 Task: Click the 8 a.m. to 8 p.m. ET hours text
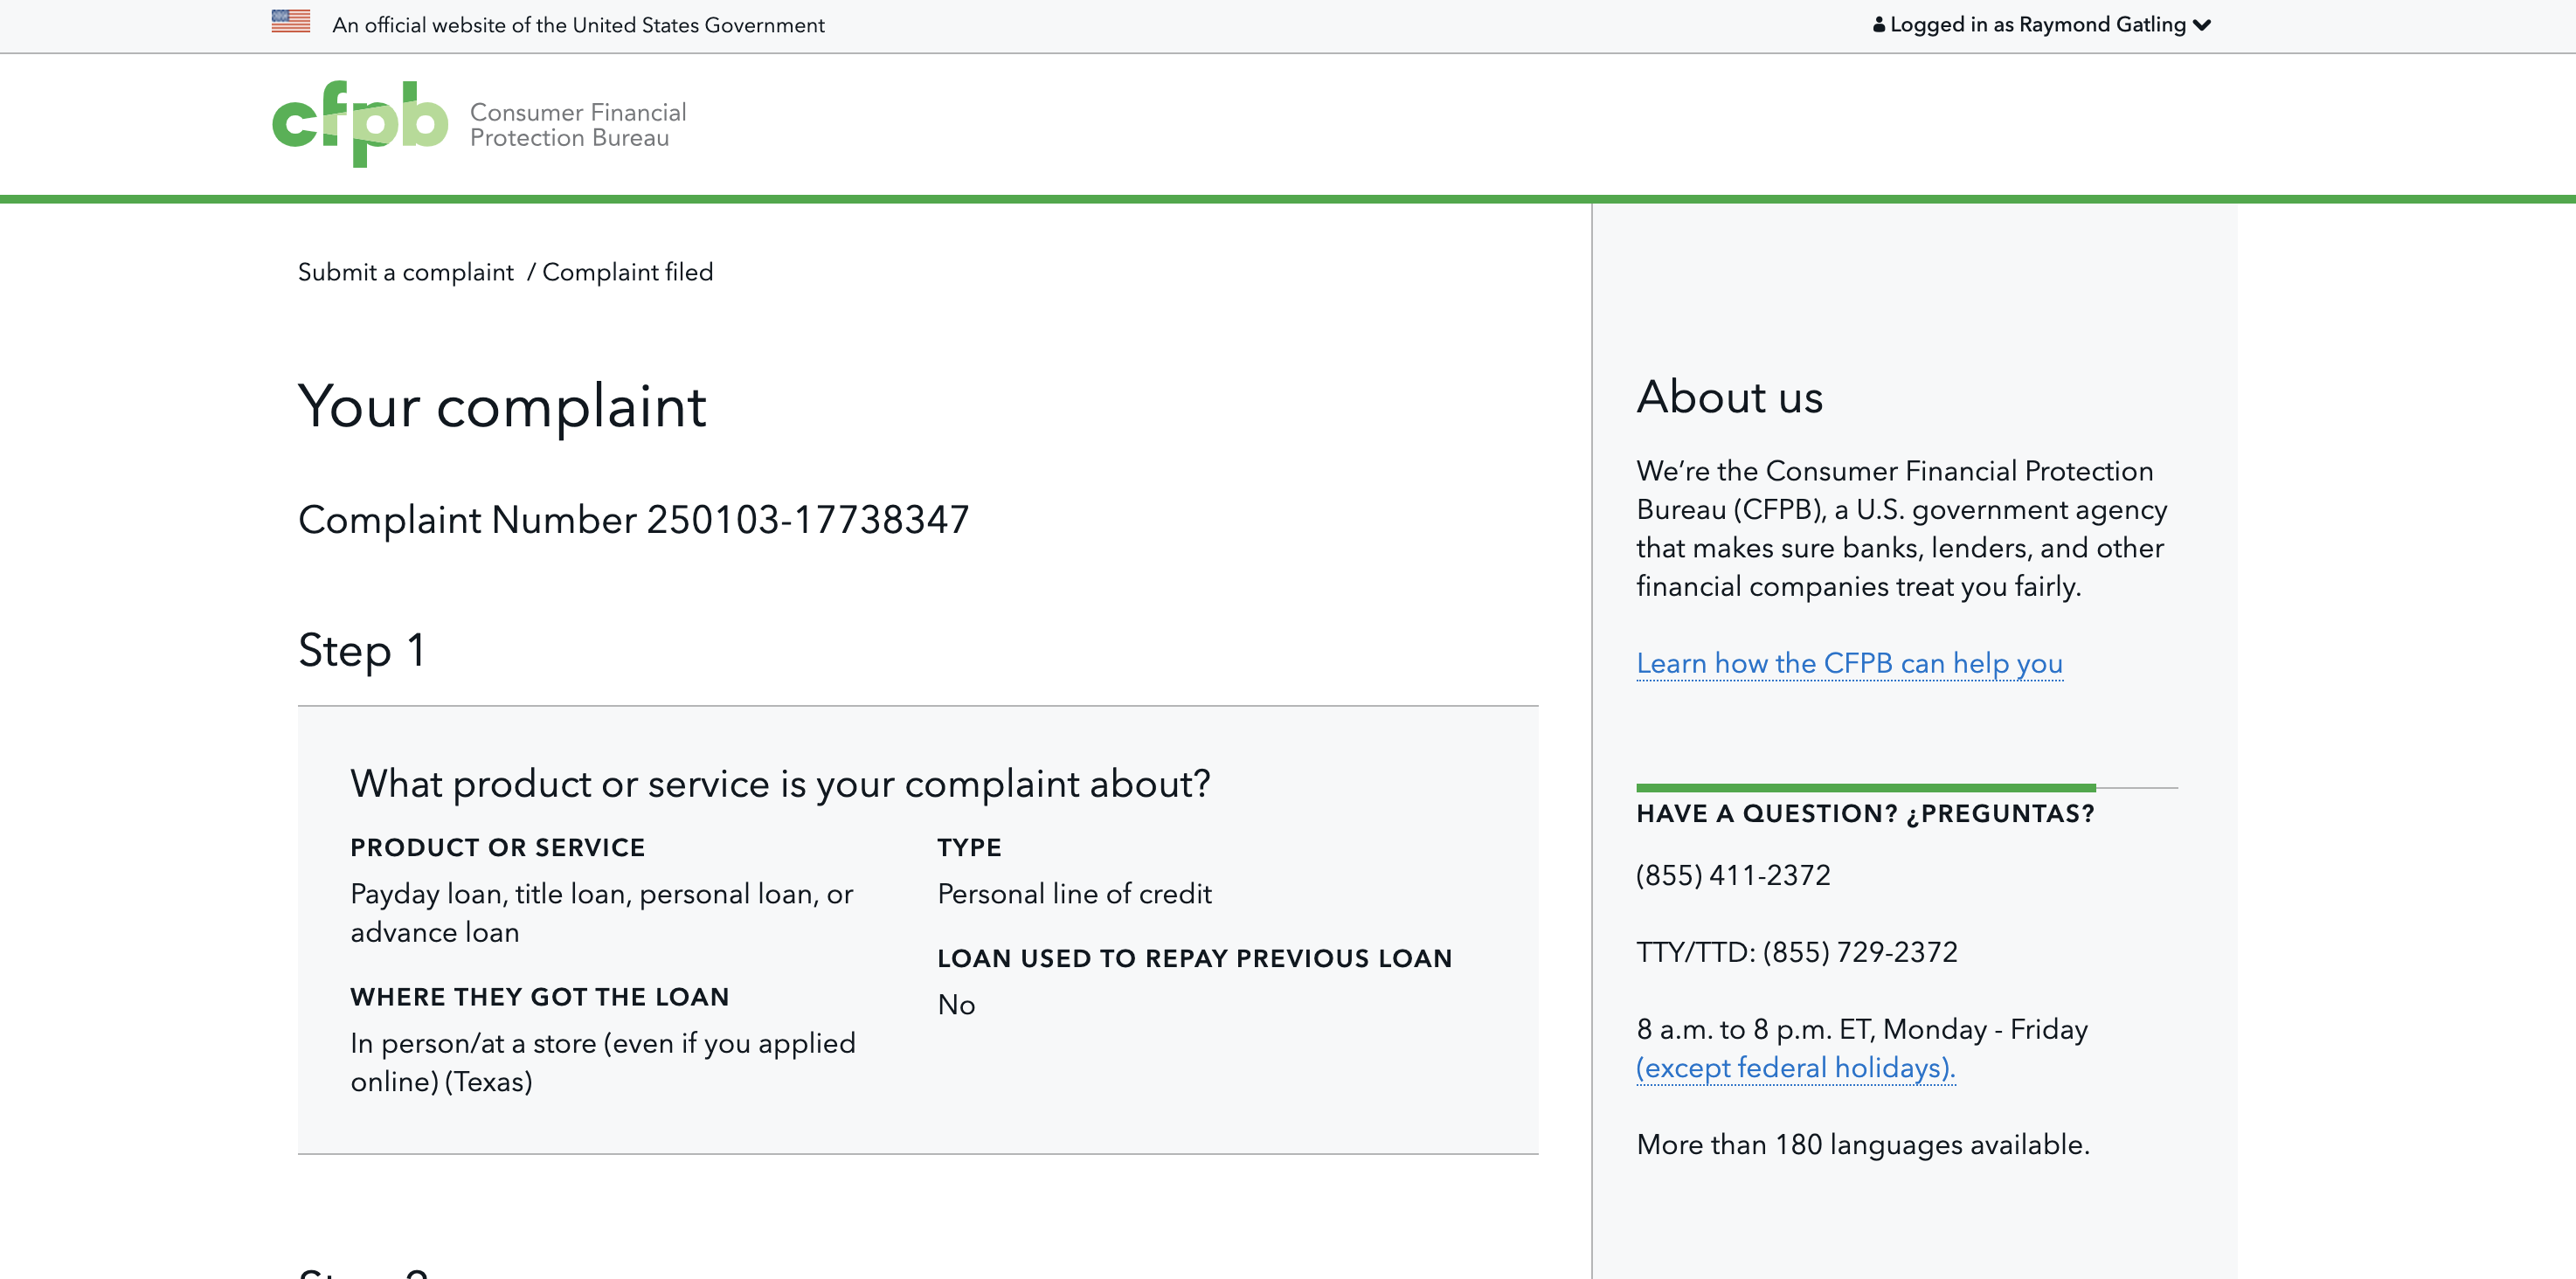click(1862, 1029)
